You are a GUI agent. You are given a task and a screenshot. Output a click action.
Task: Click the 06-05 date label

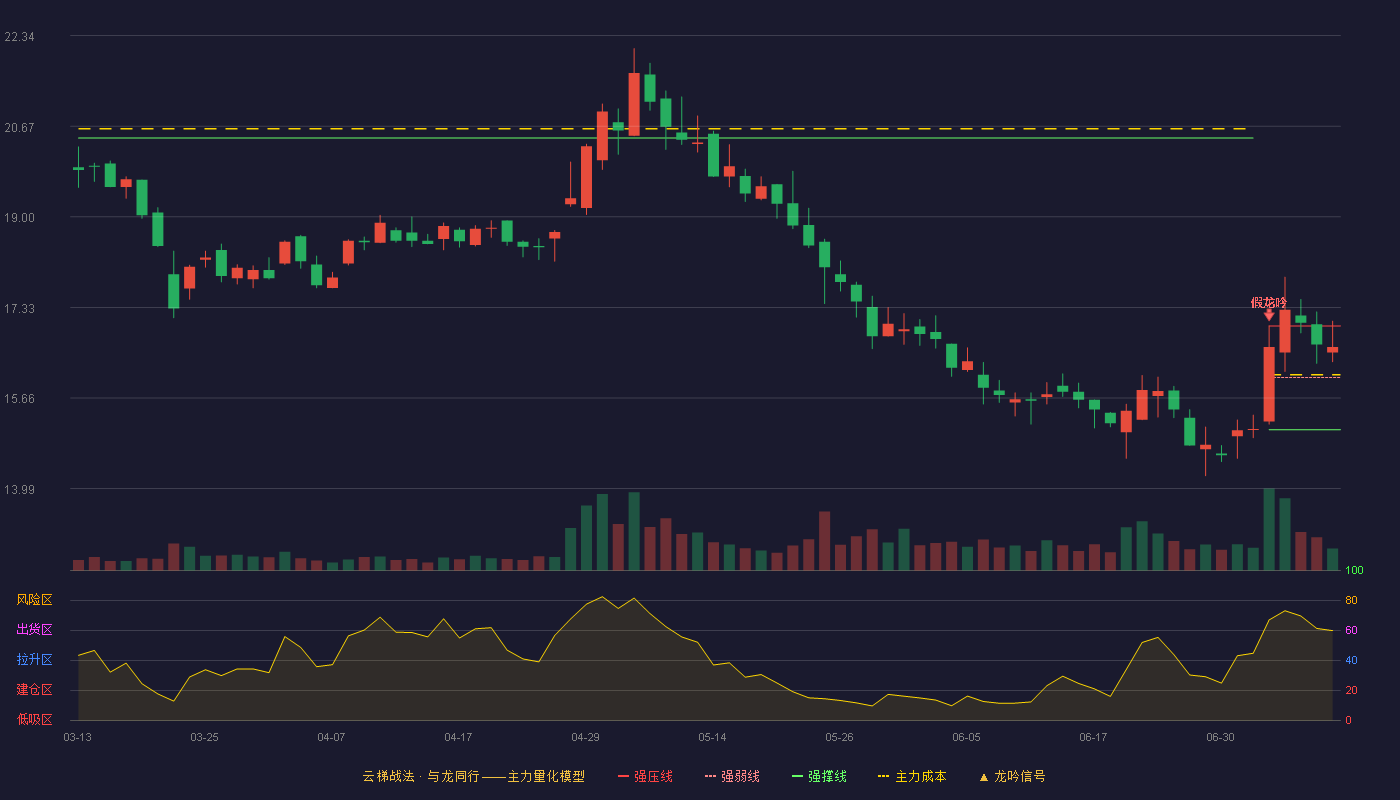(966, 737)
